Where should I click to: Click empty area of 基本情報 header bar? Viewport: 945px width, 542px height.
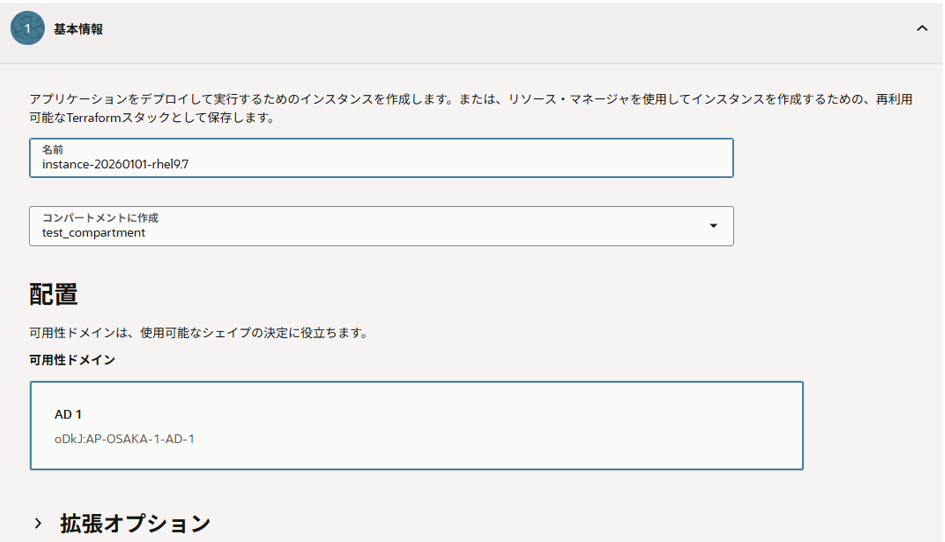pos(500,29)
